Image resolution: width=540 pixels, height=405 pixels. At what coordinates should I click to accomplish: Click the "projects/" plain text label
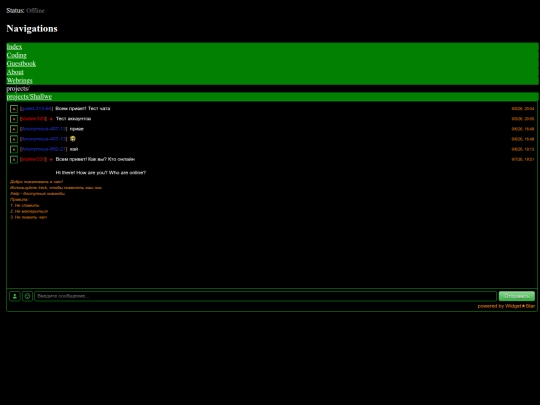(18, 89)
